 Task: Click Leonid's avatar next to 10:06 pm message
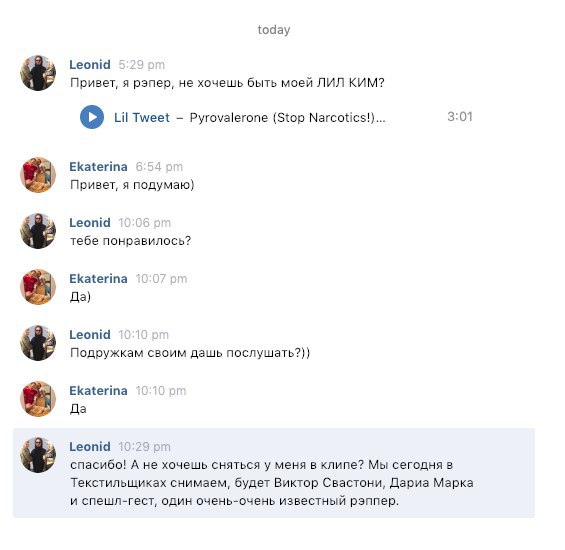tap(38, 231)
